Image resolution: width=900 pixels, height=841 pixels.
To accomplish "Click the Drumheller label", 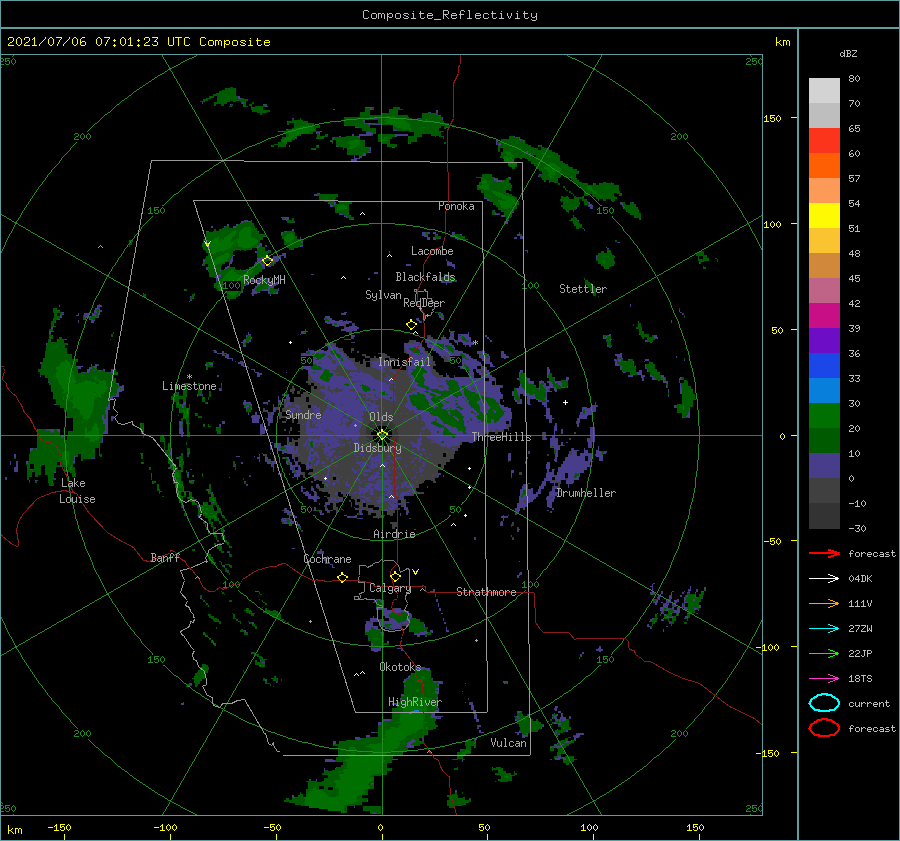I will pos(585,493).
